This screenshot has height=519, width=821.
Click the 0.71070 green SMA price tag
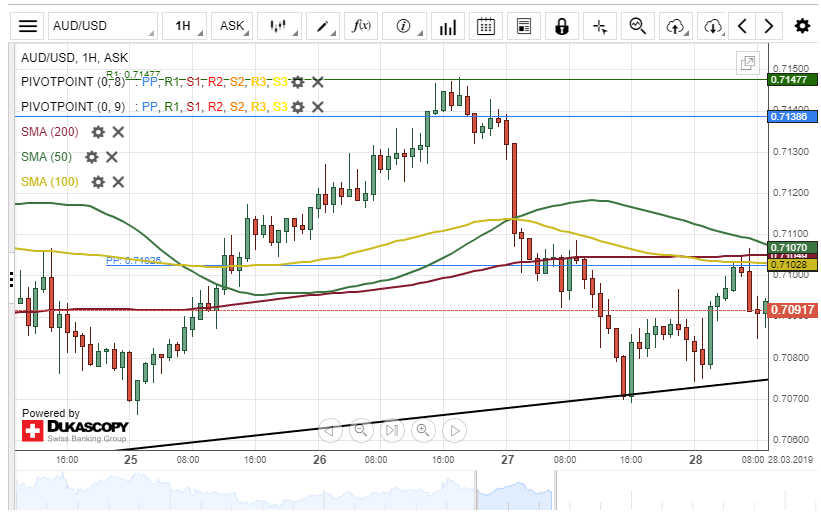click(x=792, y=247)
